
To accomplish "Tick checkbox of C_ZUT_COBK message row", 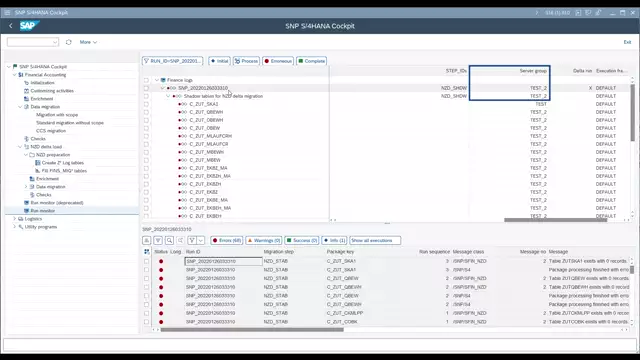I will (x=147, y=322).
